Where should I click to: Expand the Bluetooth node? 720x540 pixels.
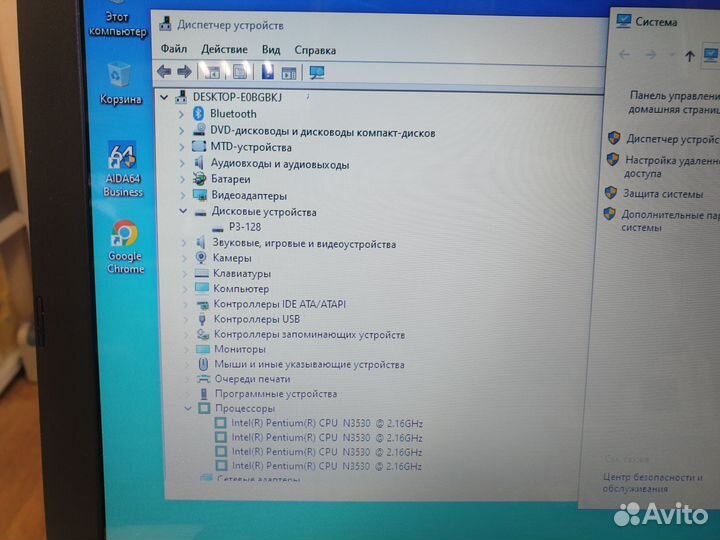[x=181, y=114]
